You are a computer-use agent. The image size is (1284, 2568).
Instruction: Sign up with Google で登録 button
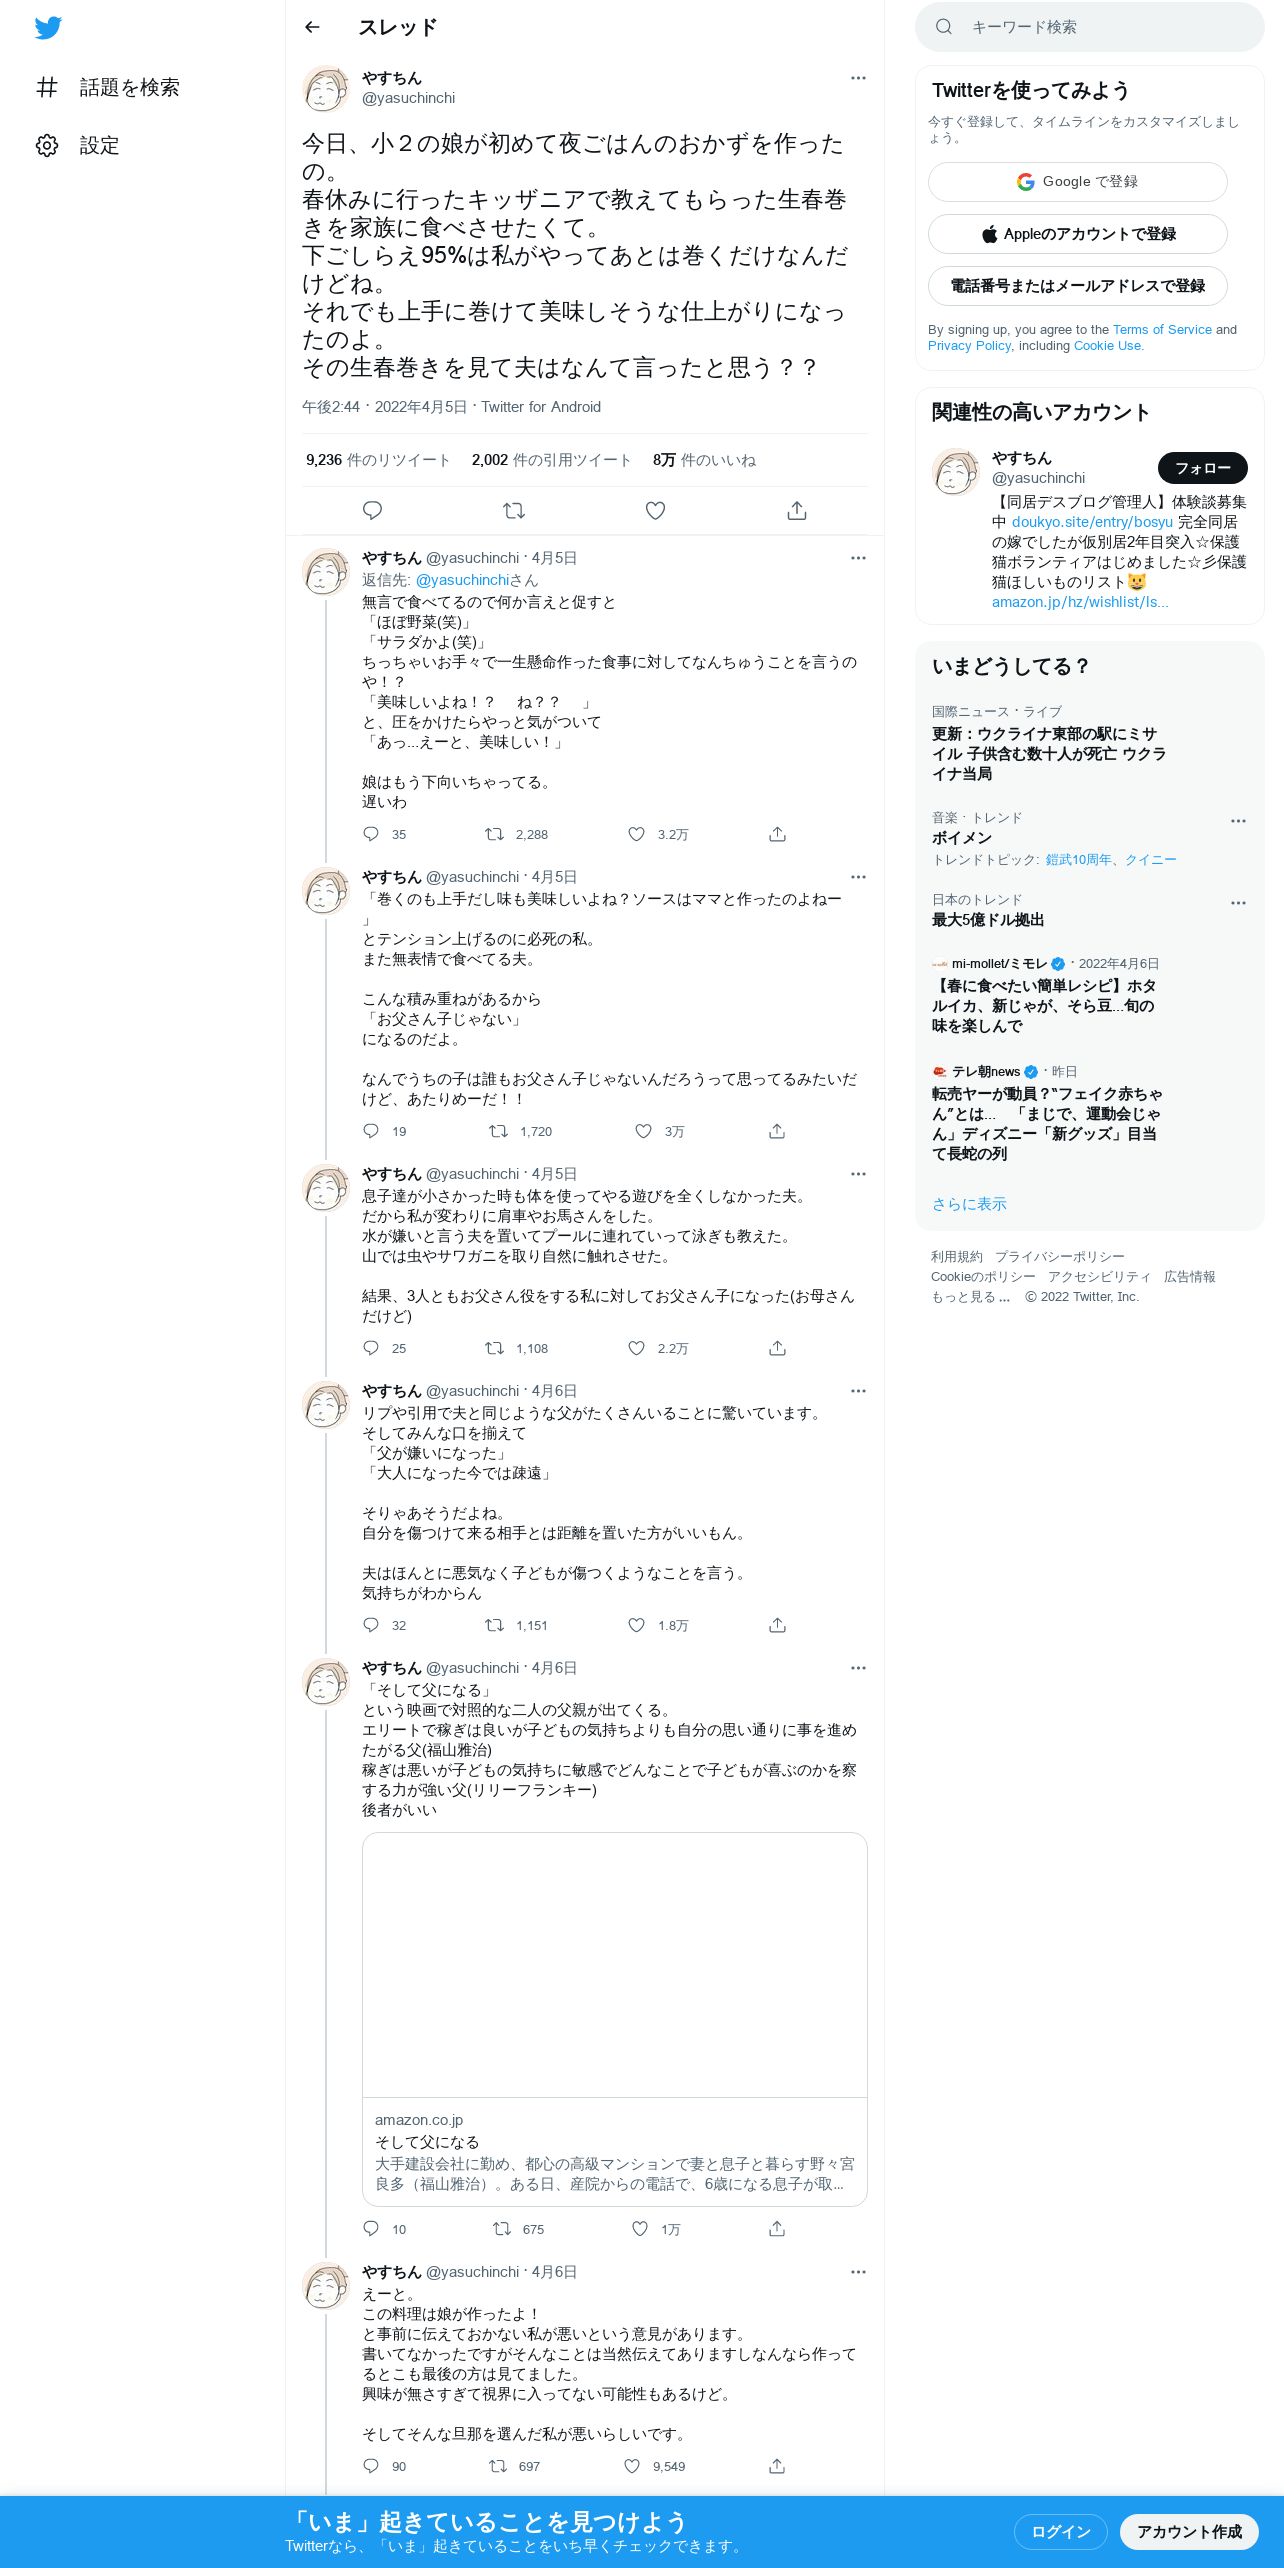[1077, 182]
